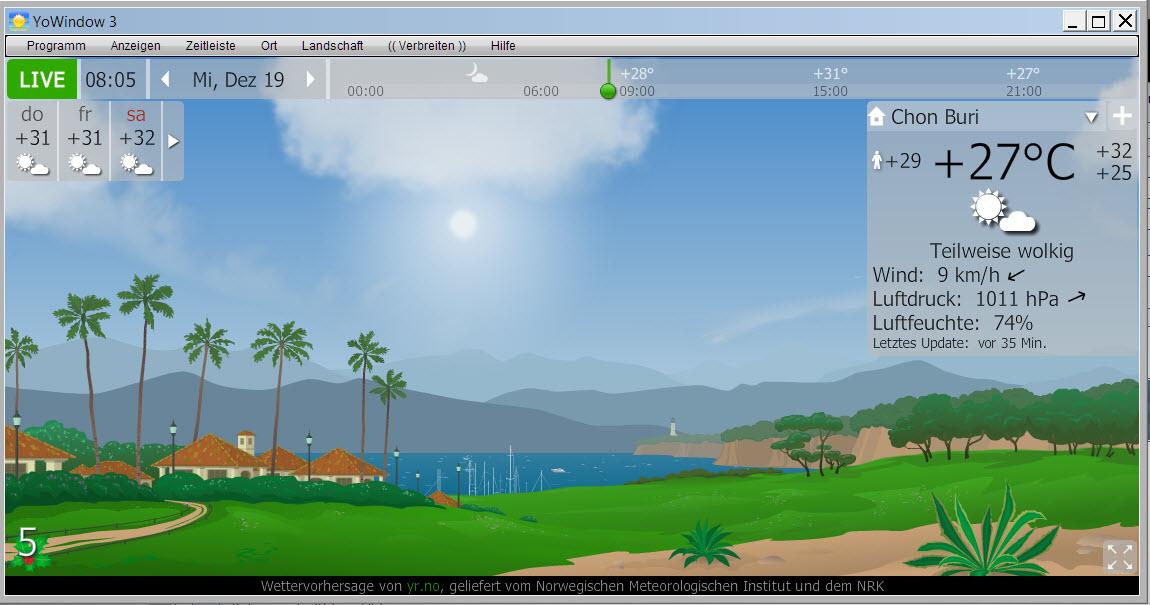1150x605 pixels.
Task: Click the green timeline marker handle
Action: pos(608,91)
